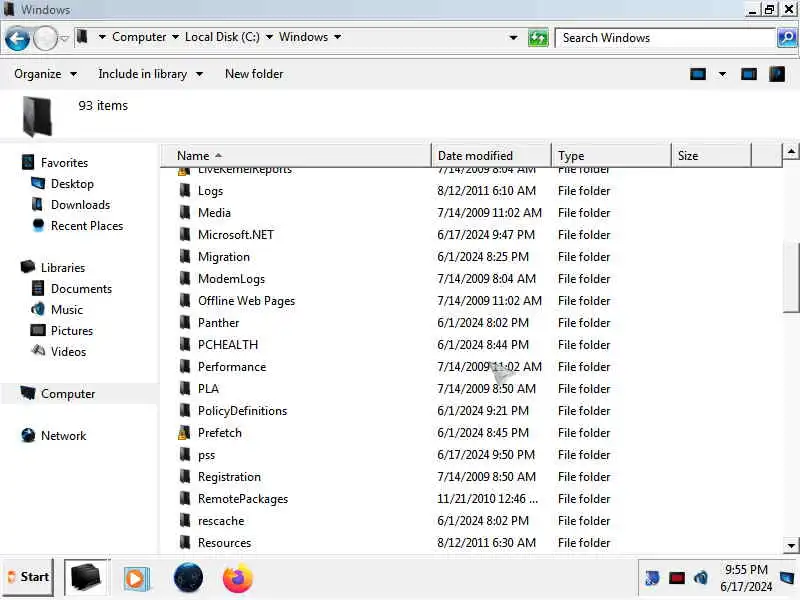Sort by Type column header

611,156
